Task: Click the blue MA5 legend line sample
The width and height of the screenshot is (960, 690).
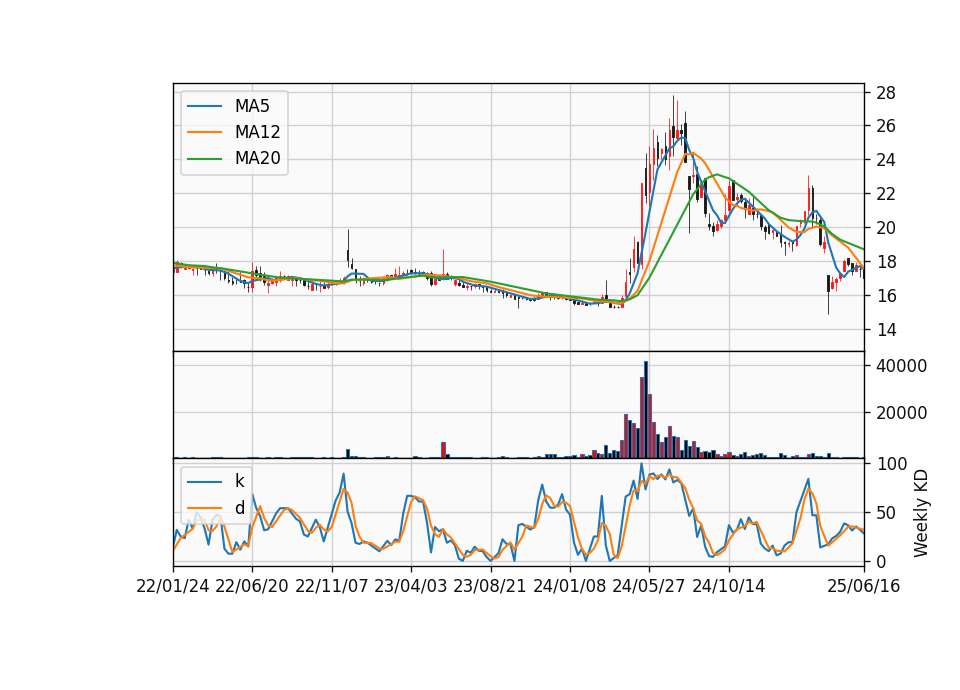Action: coord(204,107)
